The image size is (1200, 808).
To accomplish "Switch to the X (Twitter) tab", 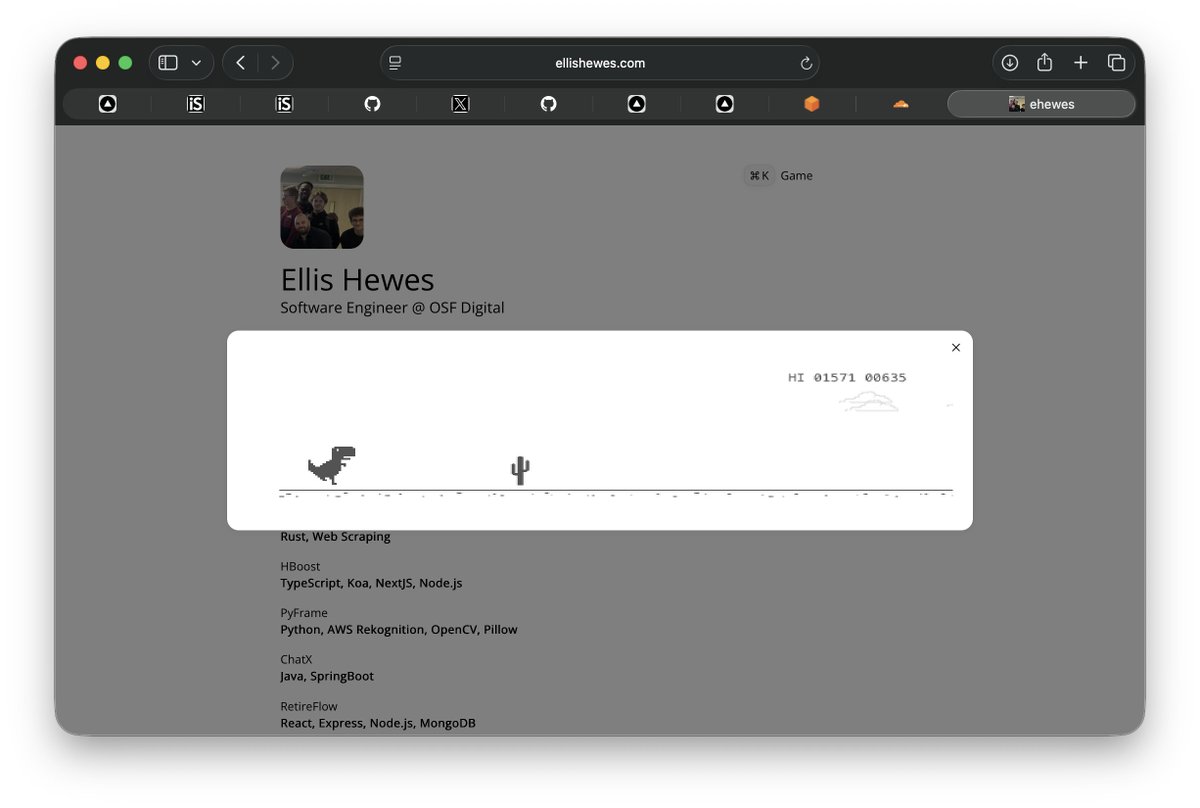I will pyautogui.click(x=460, y=104).
